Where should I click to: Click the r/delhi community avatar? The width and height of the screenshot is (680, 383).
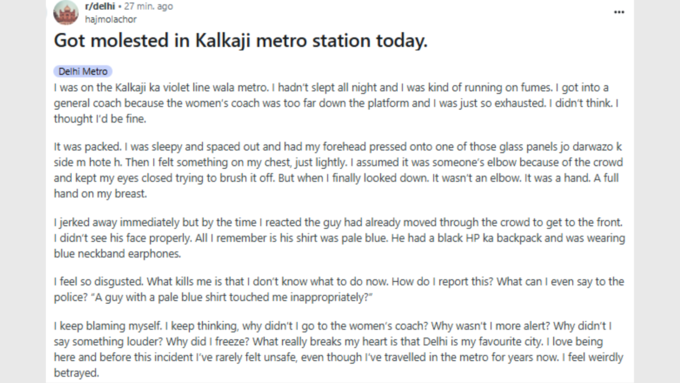point(66,12)
